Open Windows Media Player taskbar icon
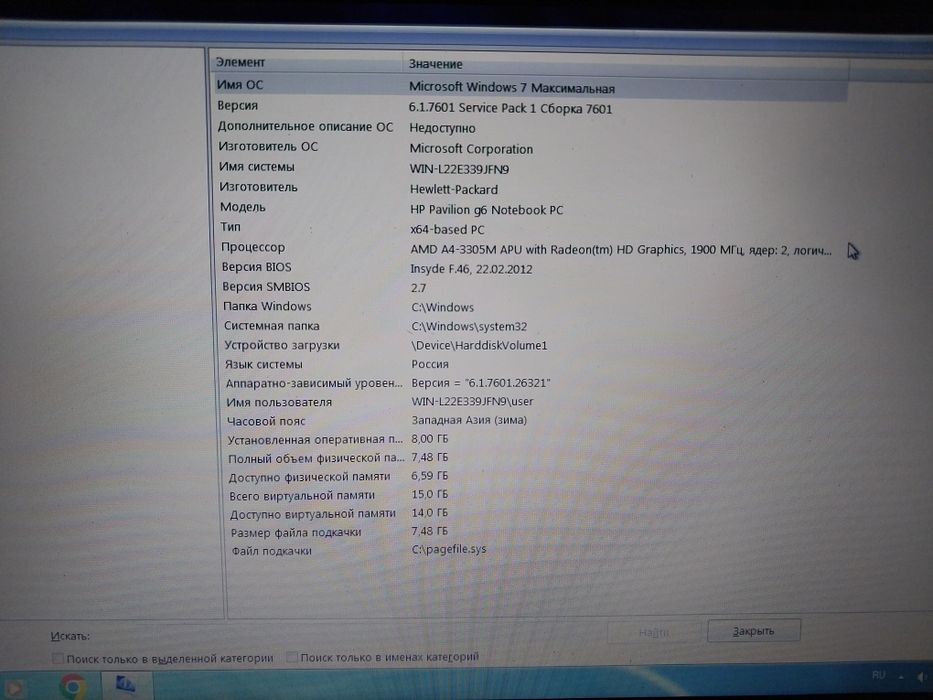Image resolution: width=933 pixels, height=700 pixels. click(x=12, y=688)
